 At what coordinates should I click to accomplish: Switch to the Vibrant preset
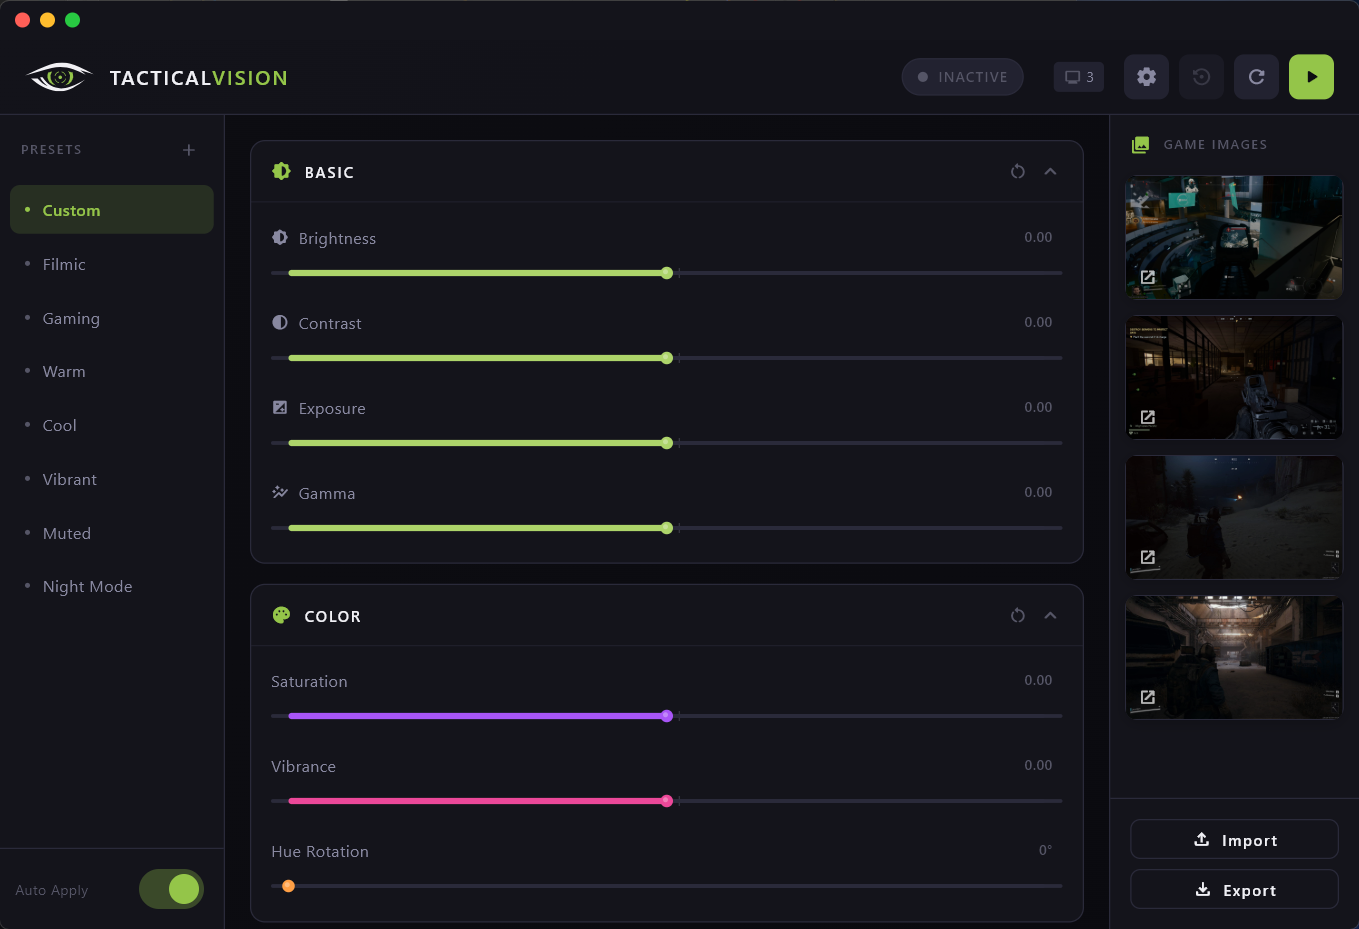pyautogui.click(x=69, y=479)
